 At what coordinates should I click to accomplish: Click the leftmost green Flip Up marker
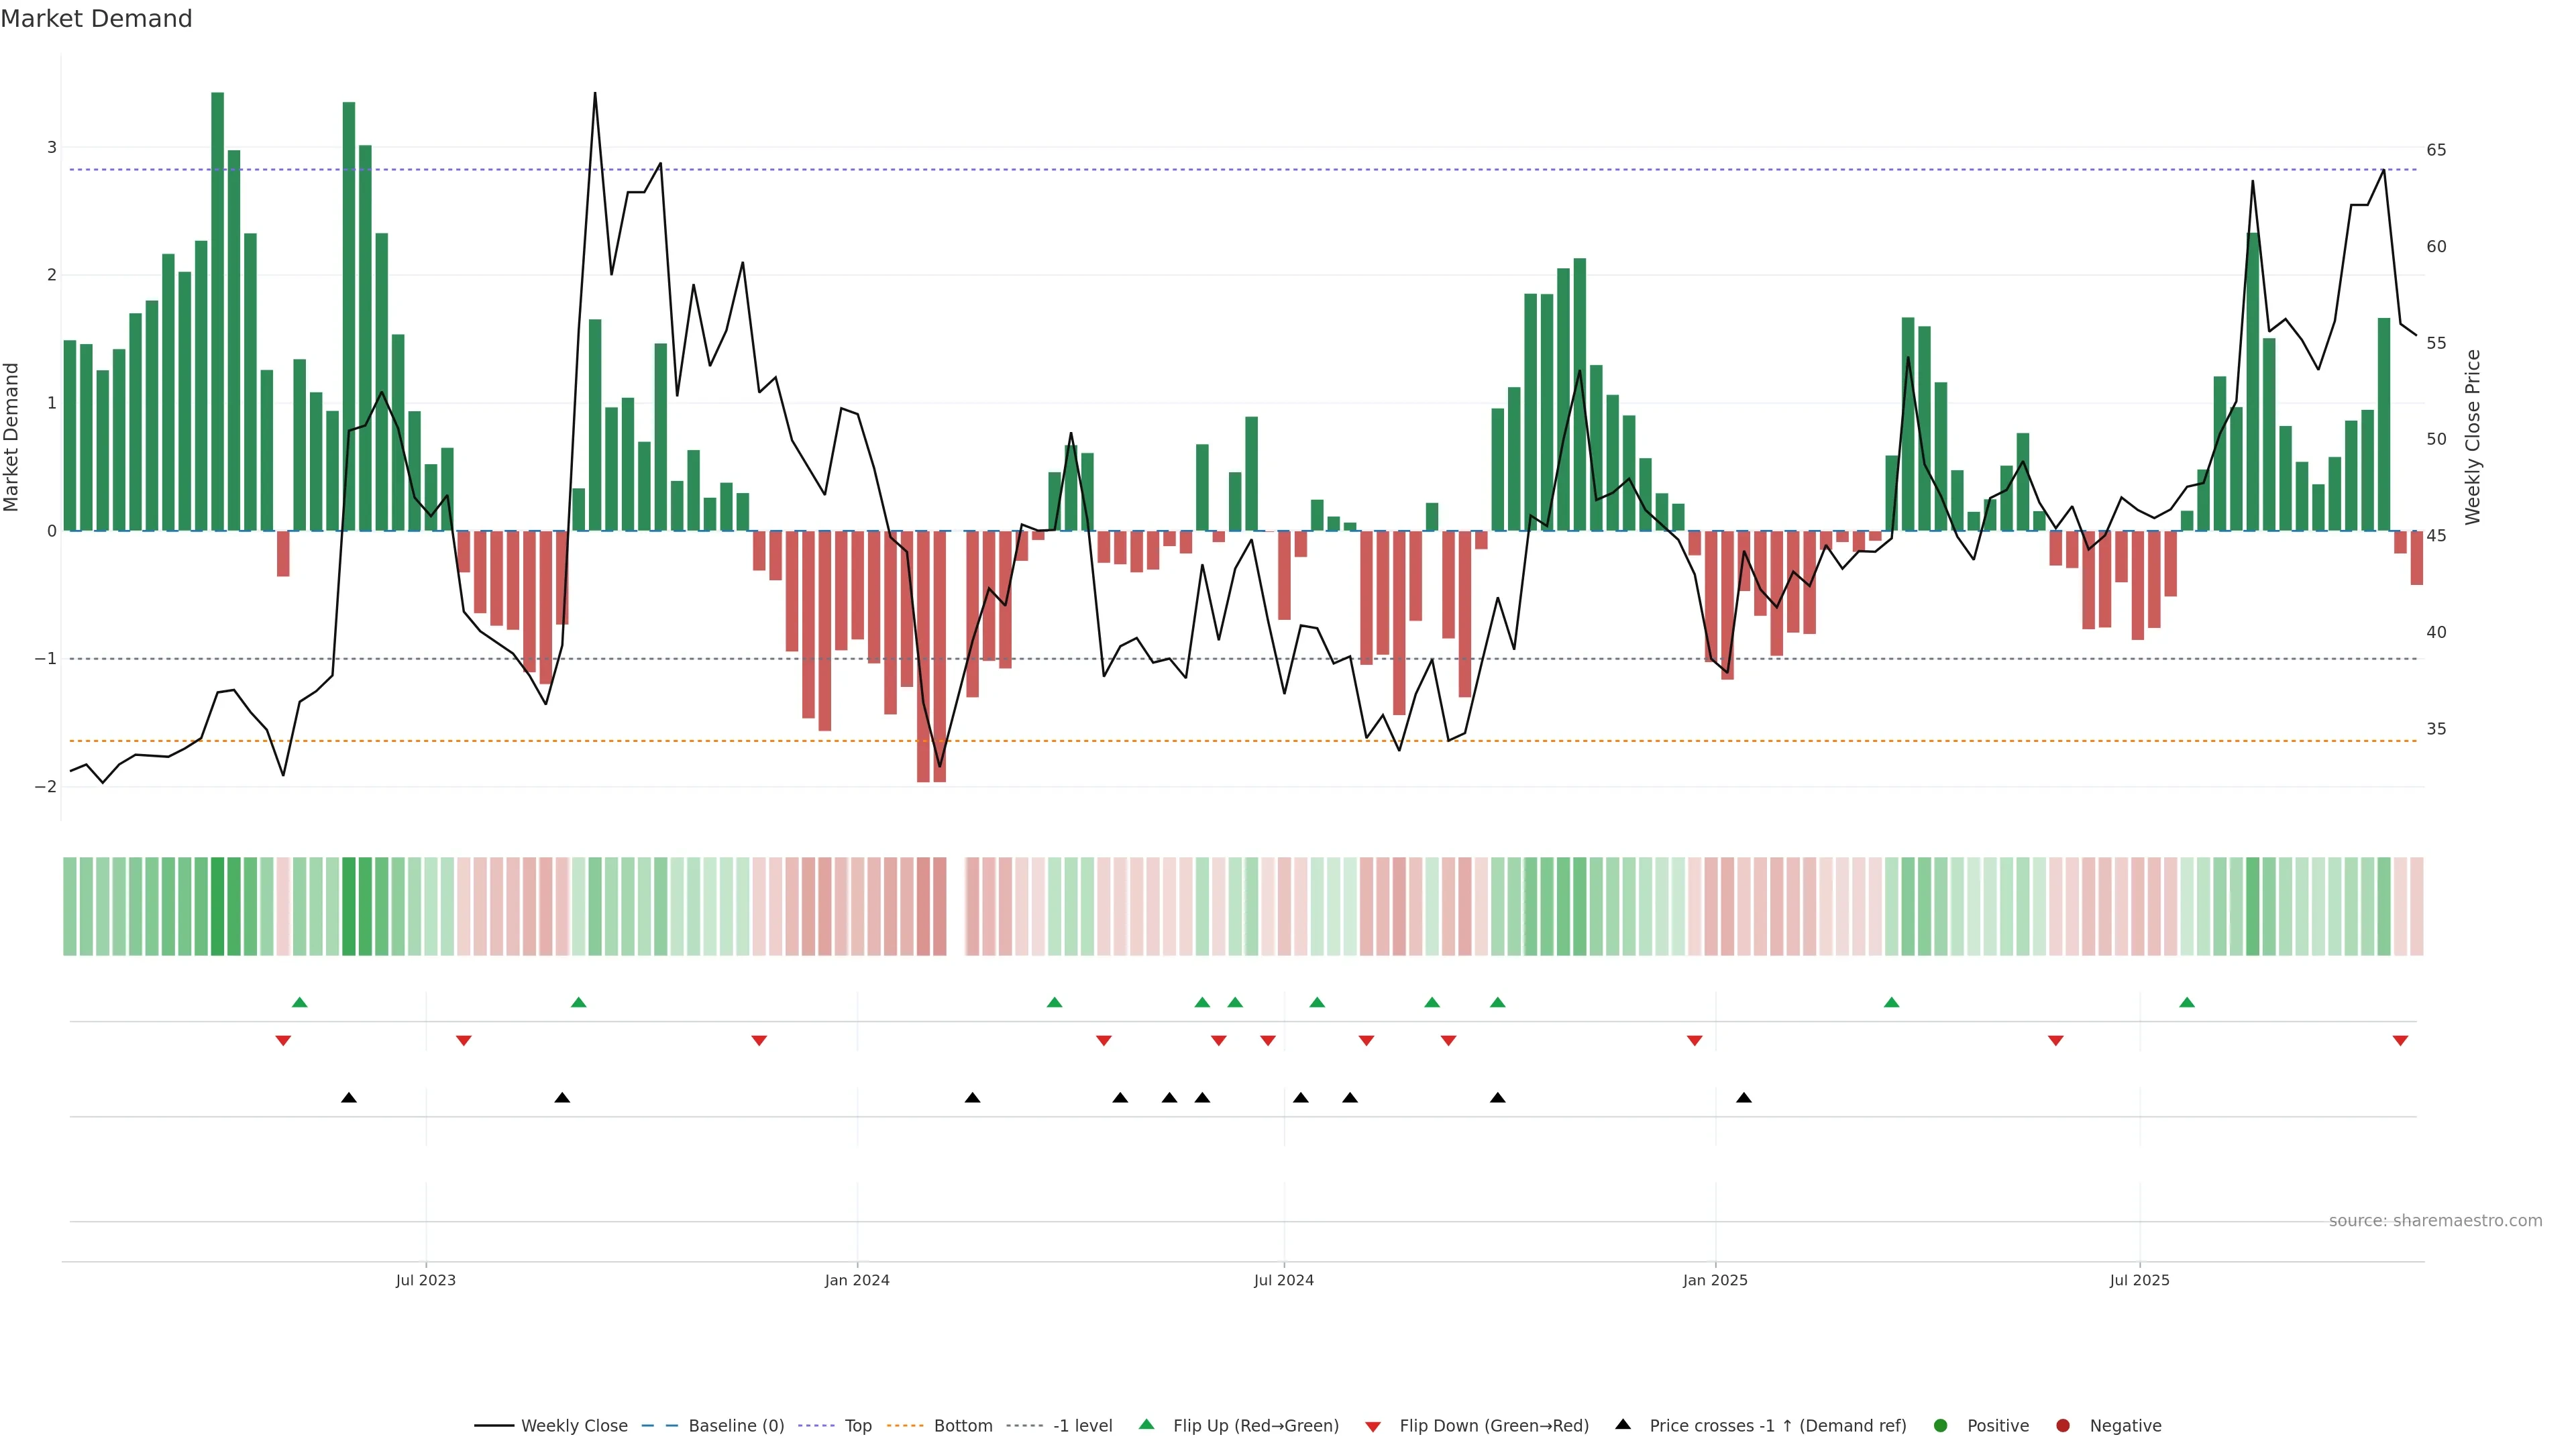pos(299,1002)
